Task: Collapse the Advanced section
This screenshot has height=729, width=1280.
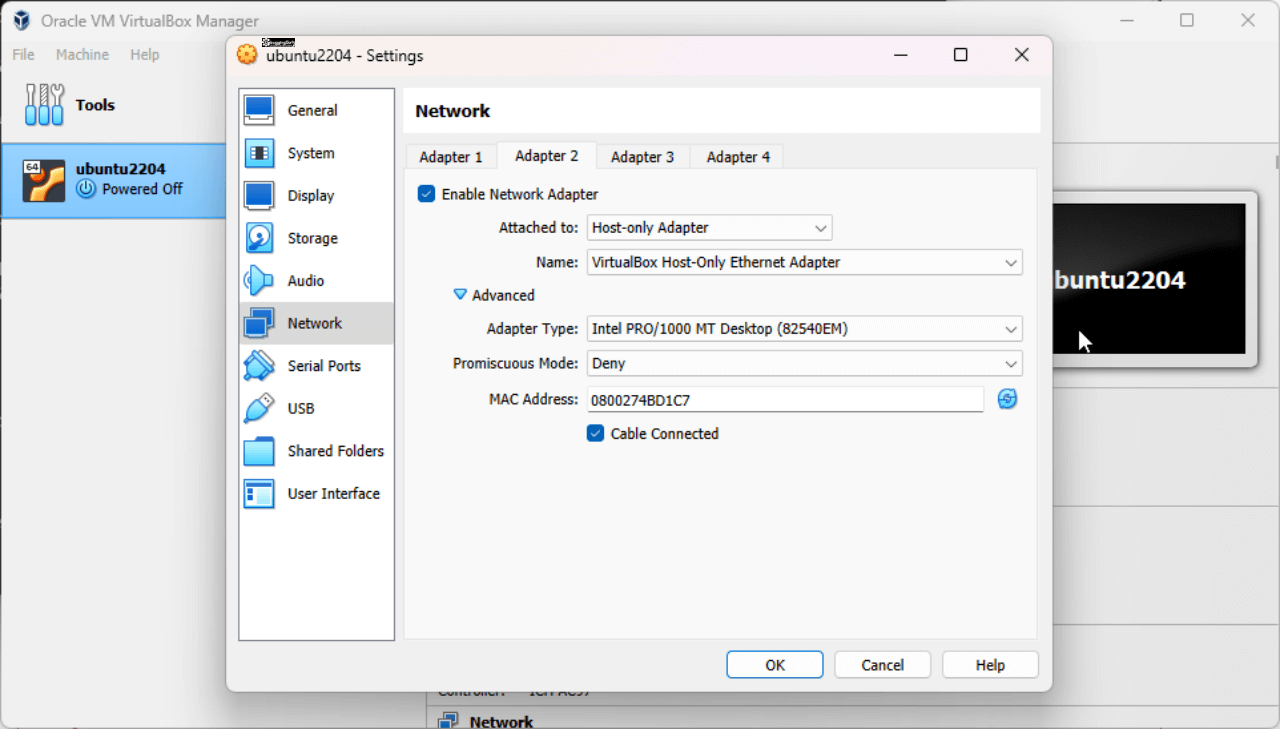Action: point(461,295)
